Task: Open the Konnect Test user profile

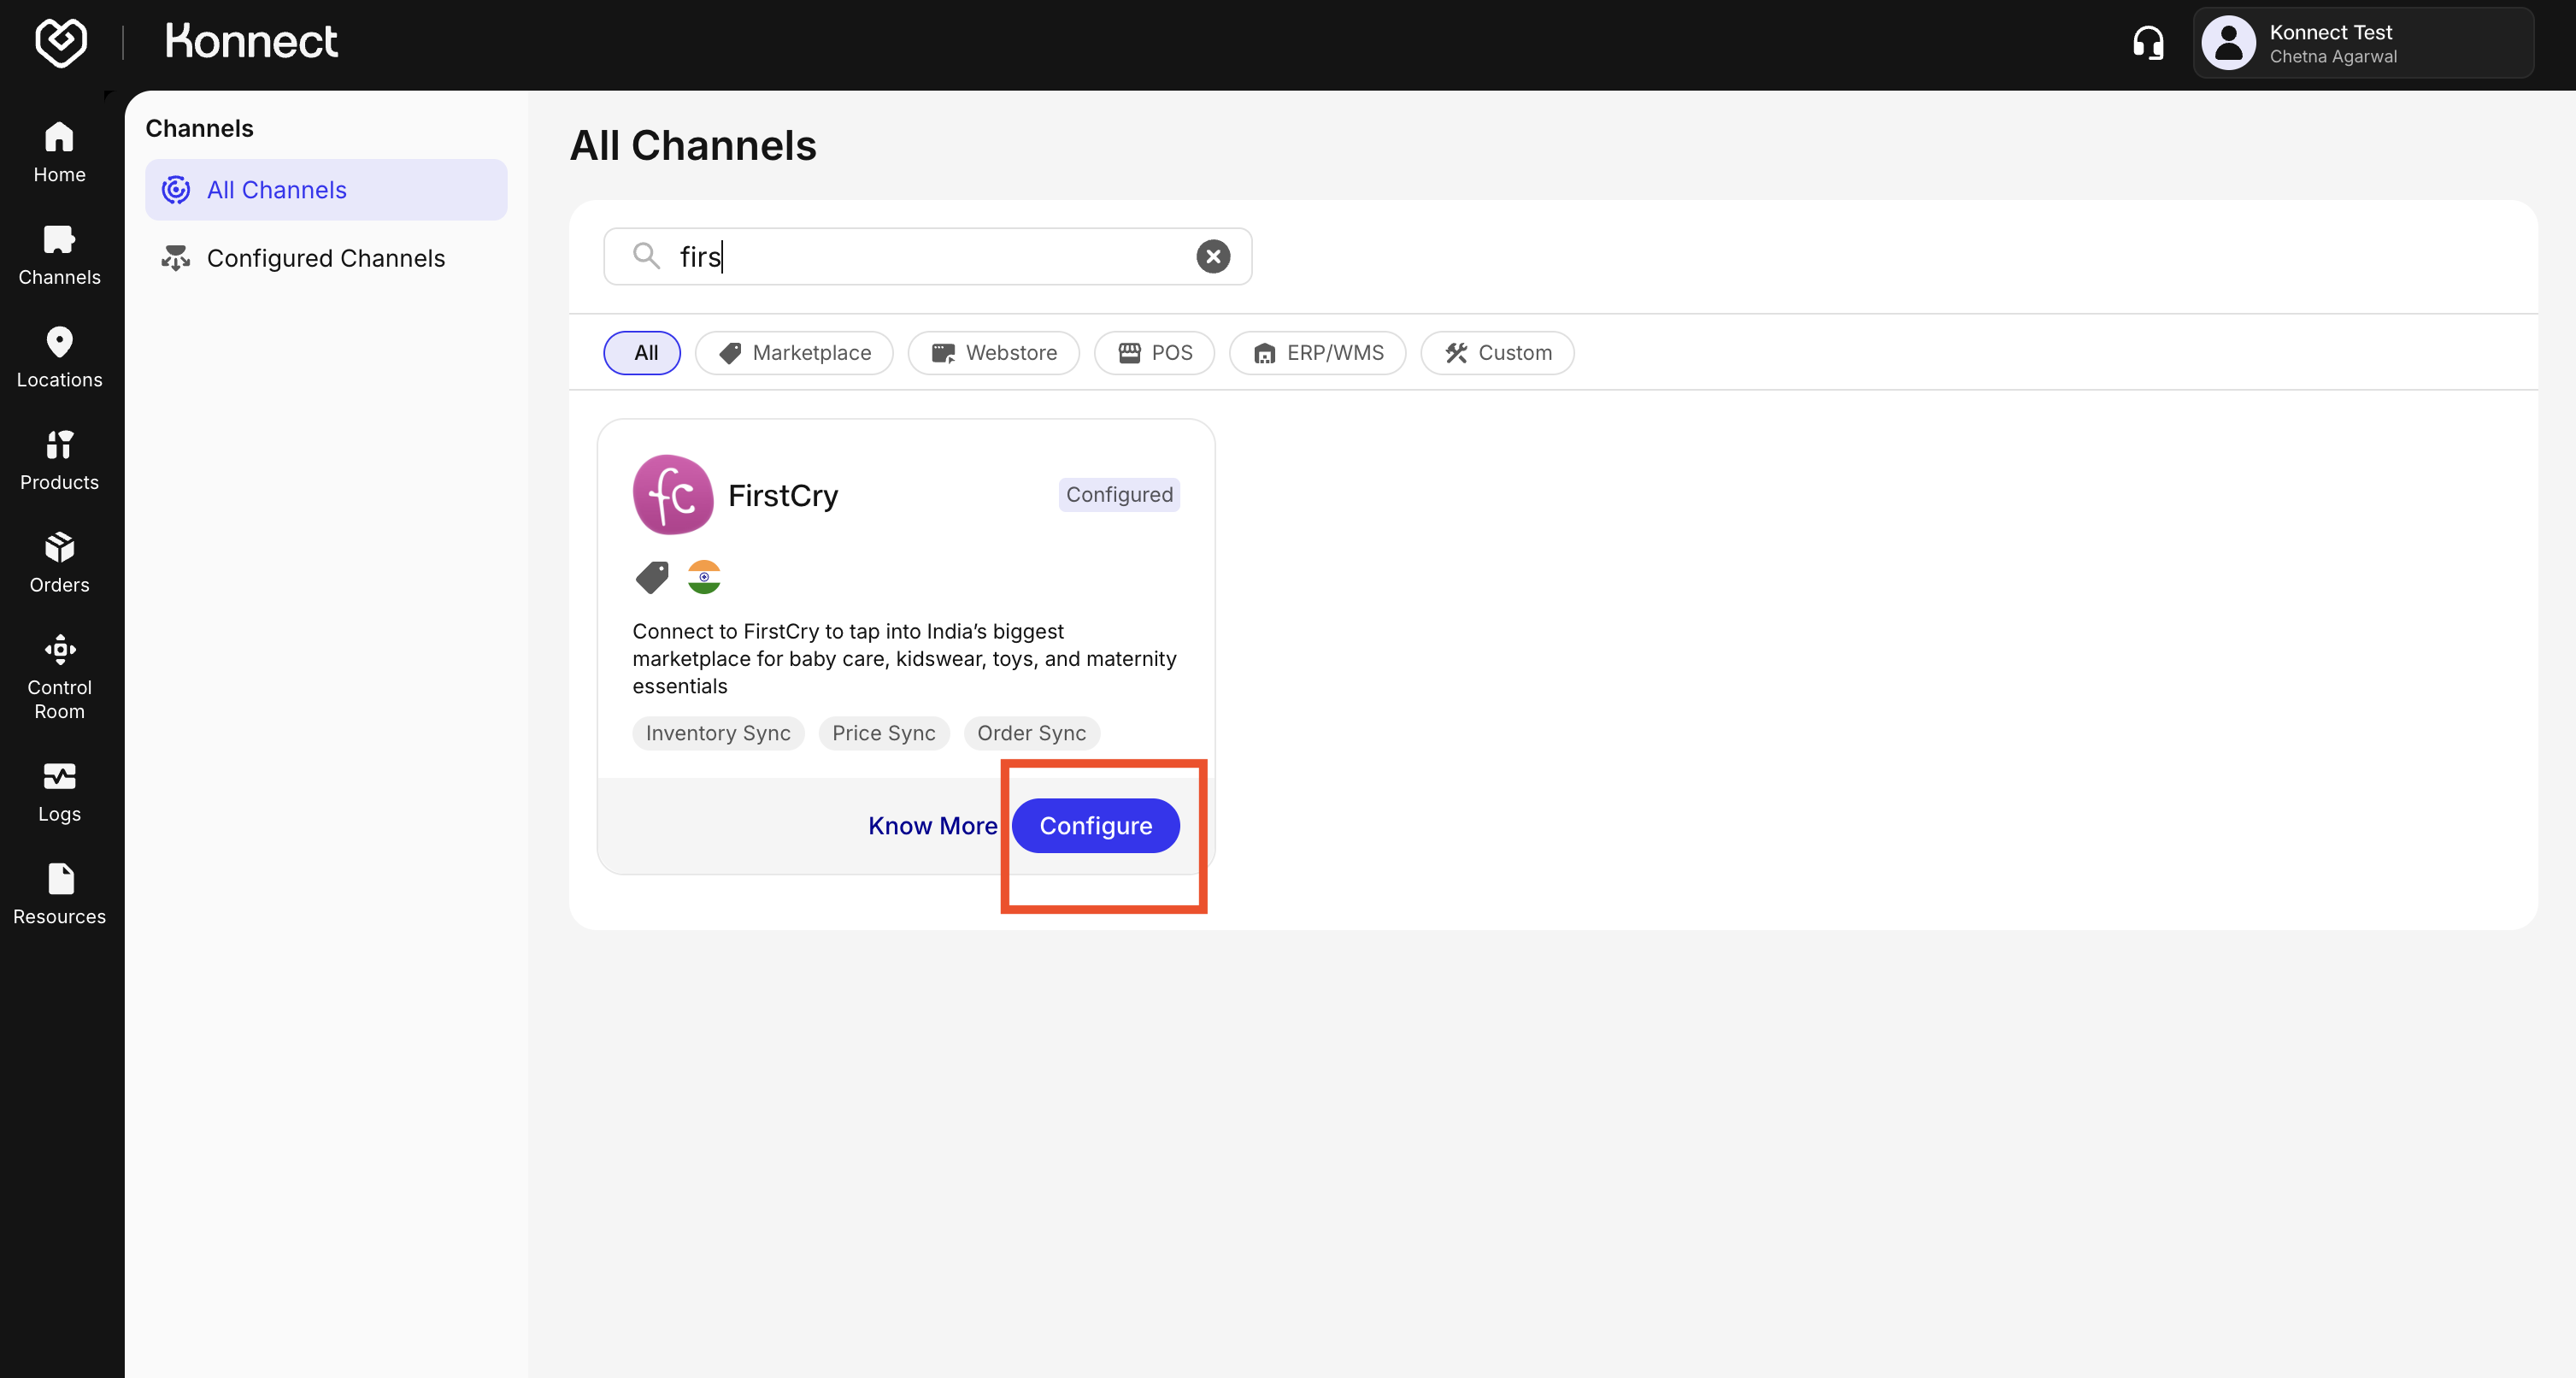Action: 2363,43
